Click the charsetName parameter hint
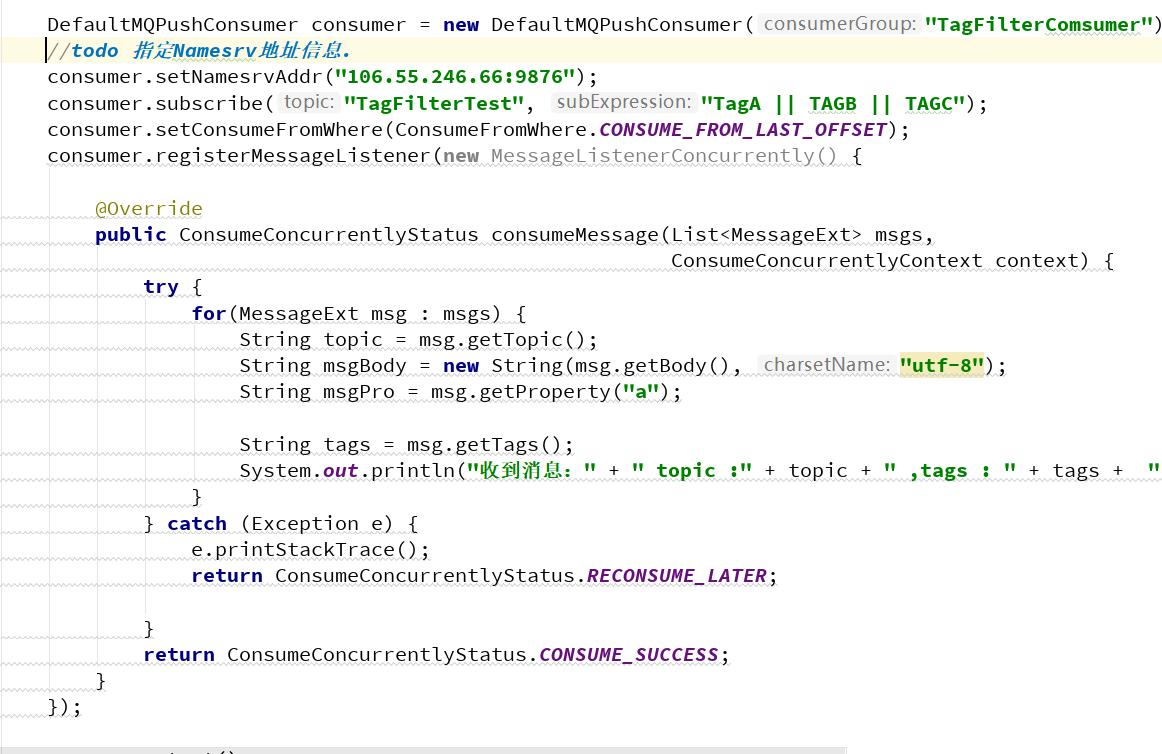This screenshot has height=754, width=1162. (825, 365)
